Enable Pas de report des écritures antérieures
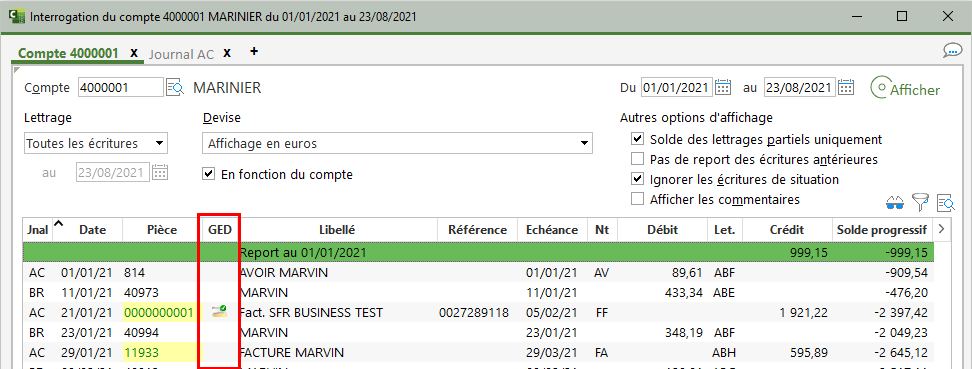 pyautogui.click(x=637, y=159)
